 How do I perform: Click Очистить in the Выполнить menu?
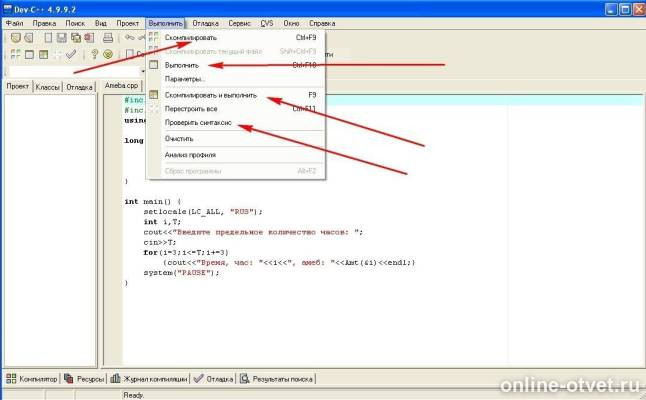[x=179, y=138]
